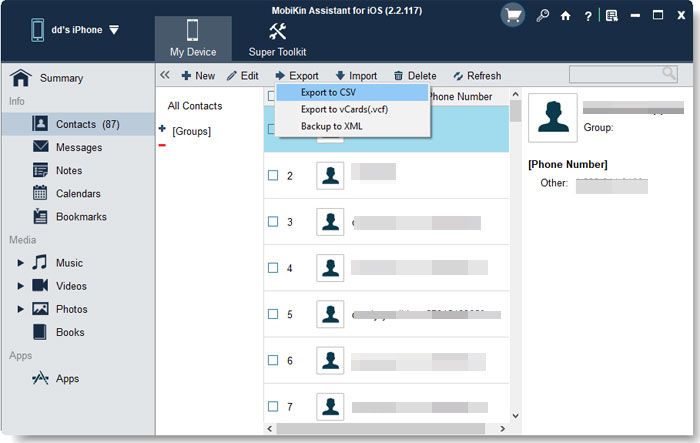Open the Apps store icon

[x=40, y=378]
